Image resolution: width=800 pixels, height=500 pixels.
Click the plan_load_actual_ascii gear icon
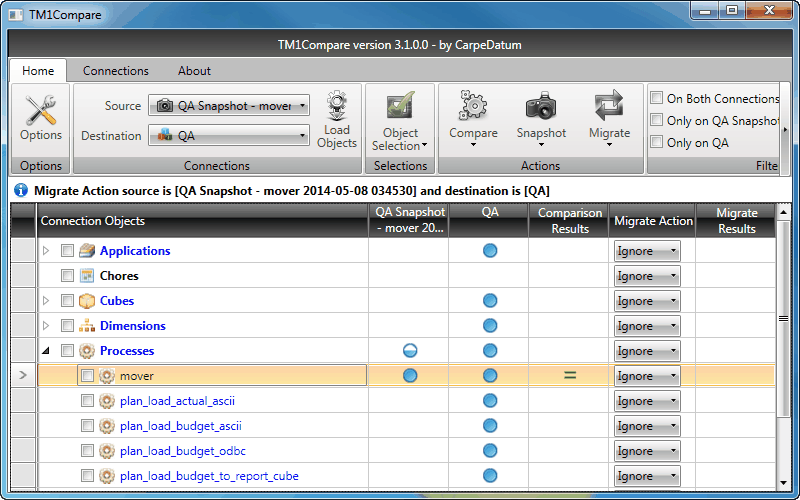tap(107, 401)
